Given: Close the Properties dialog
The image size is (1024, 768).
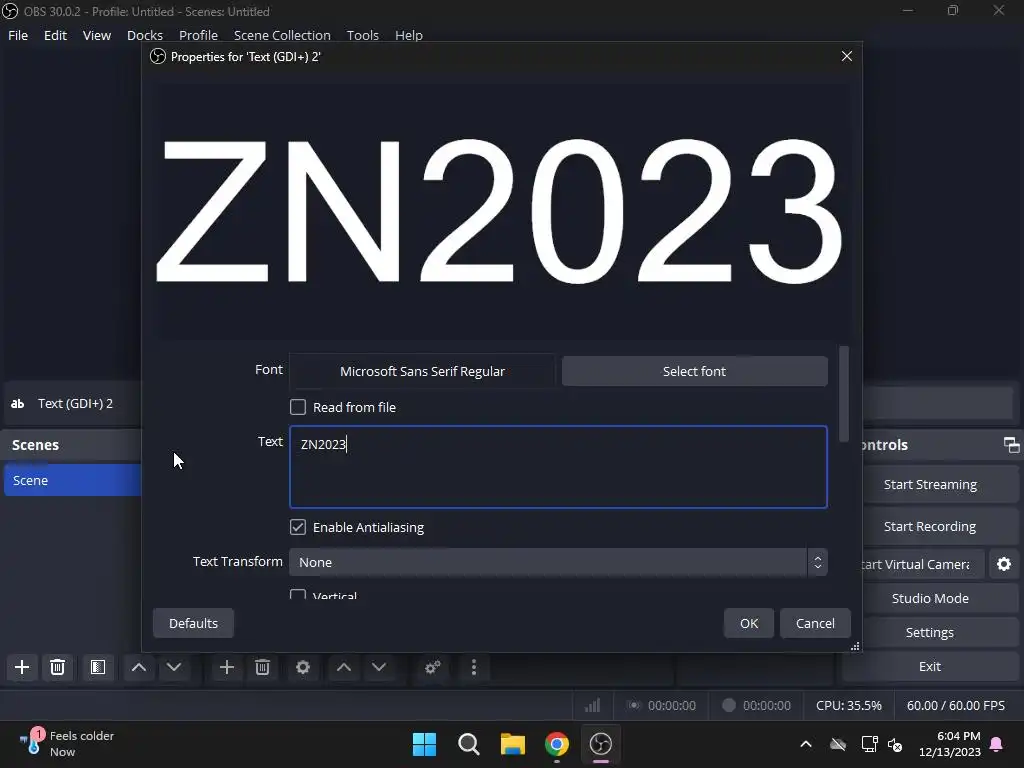Looking at the screenshot, I should tap(846, 56).
